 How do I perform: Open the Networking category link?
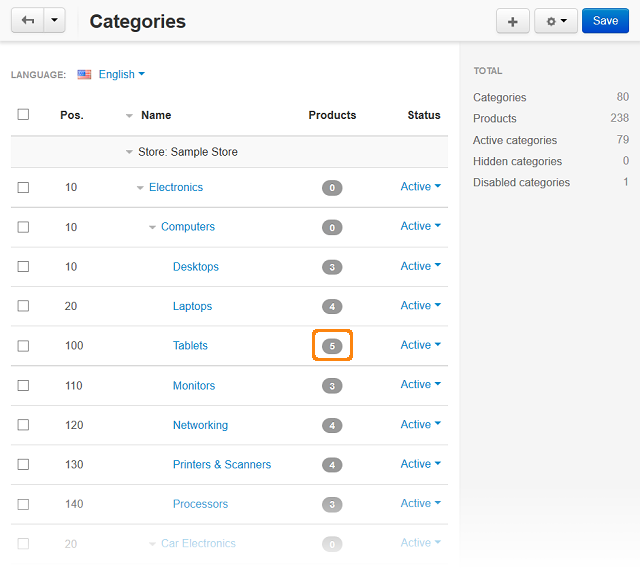coord(200,425)
